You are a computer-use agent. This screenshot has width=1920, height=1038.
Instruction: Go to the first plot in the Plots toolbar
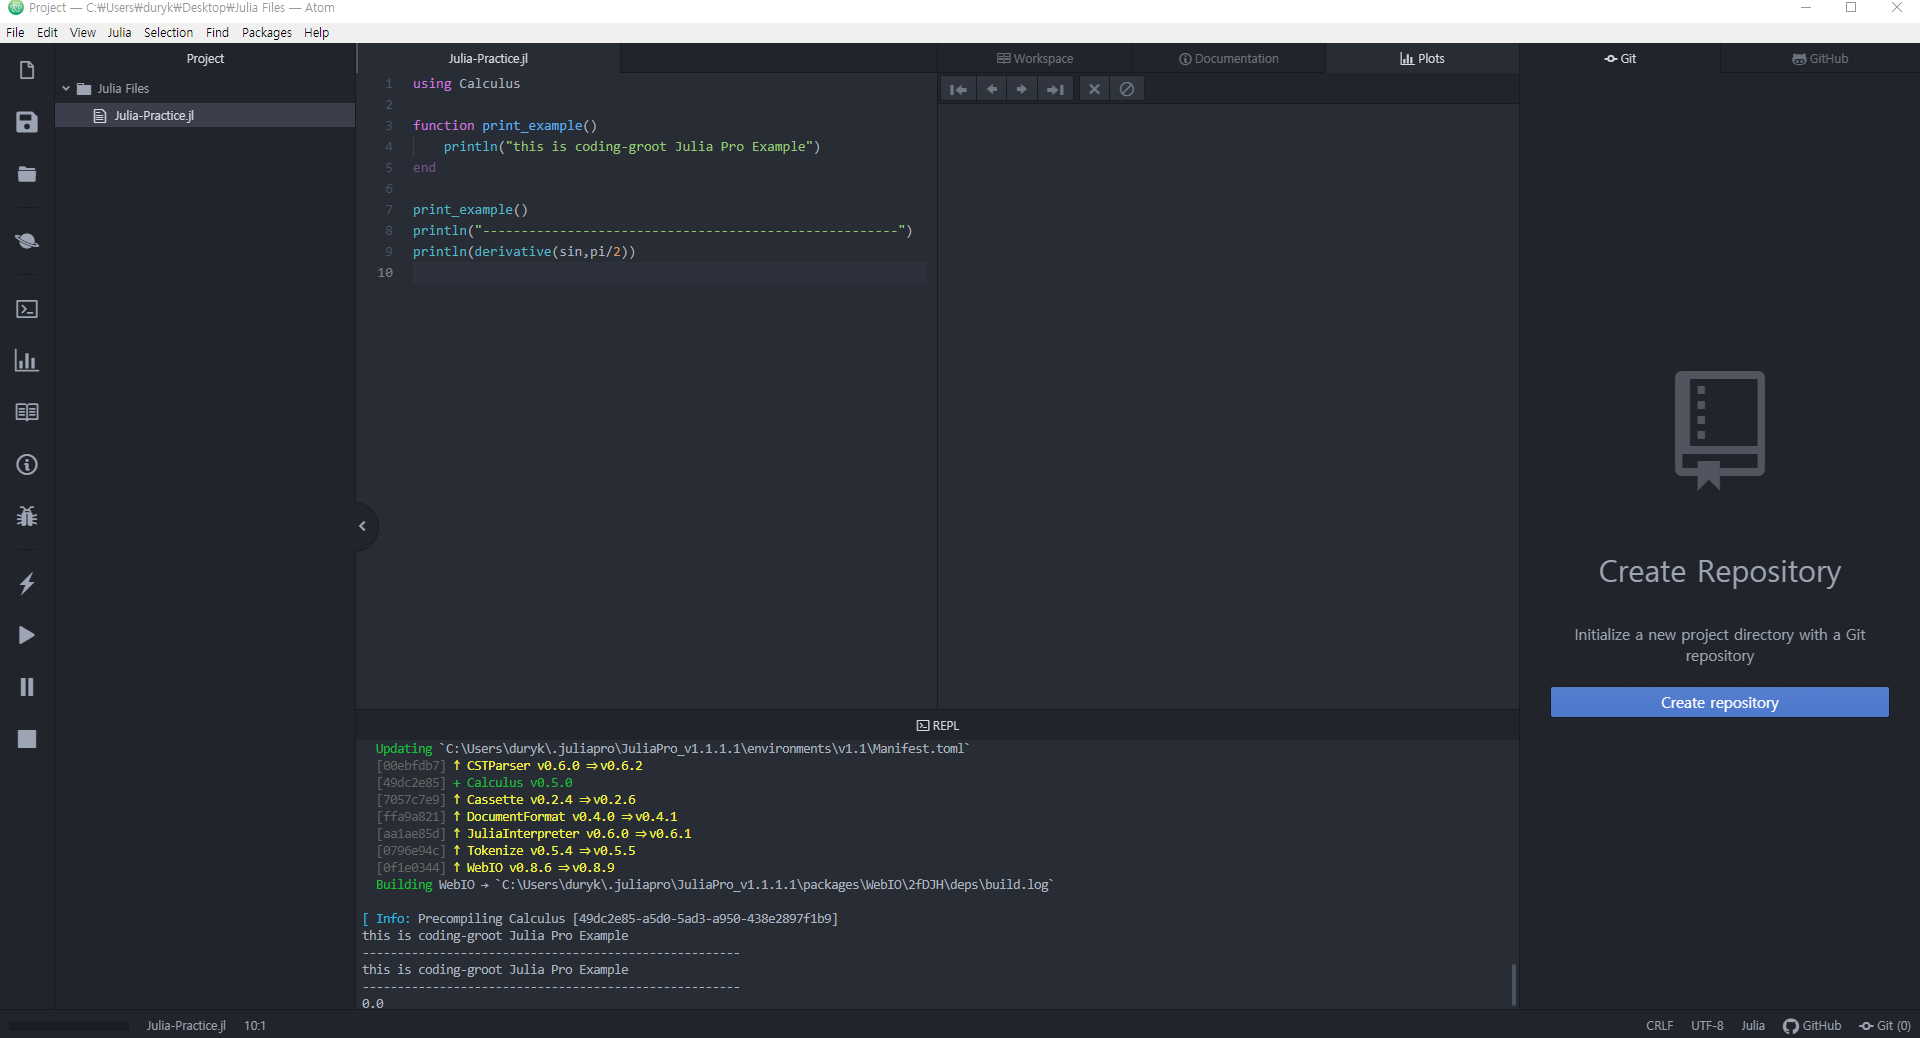click(958, 89)
